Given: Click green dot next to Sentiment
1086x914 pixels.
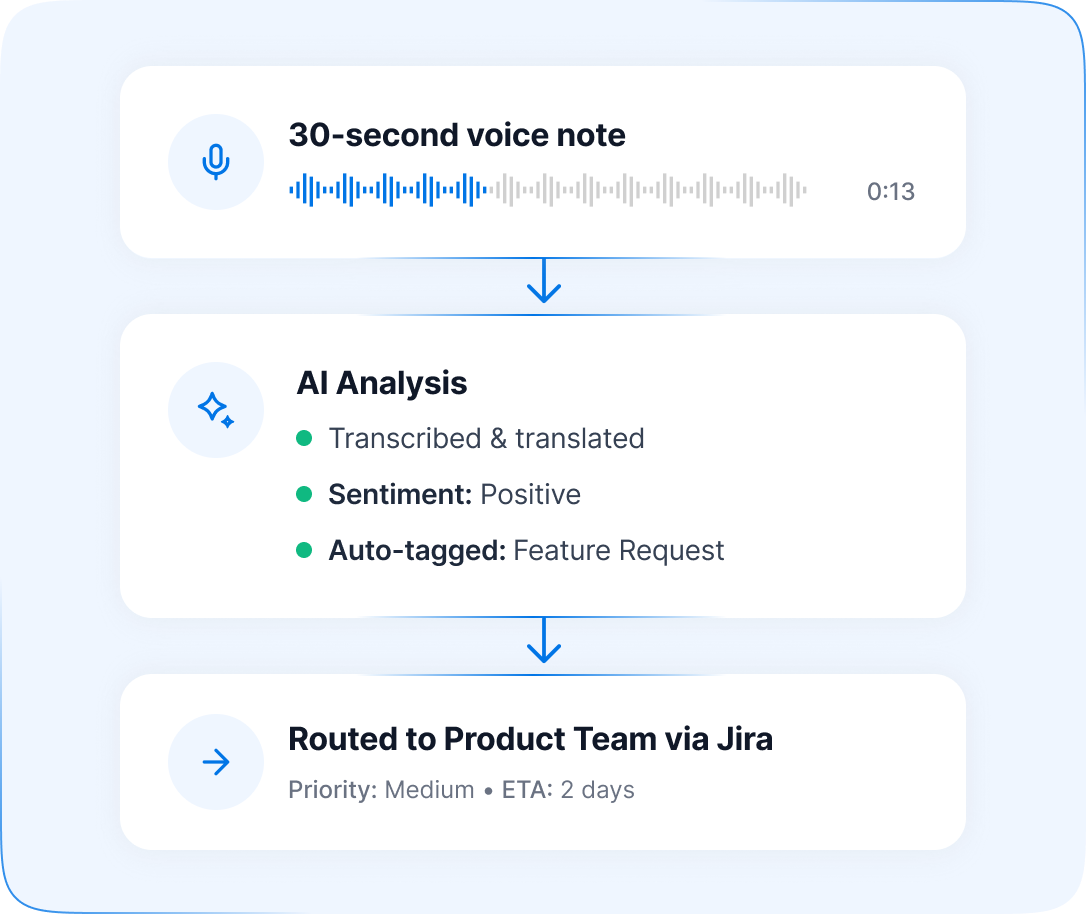Looking at the screenshot, I should click(x=305, y=494).
